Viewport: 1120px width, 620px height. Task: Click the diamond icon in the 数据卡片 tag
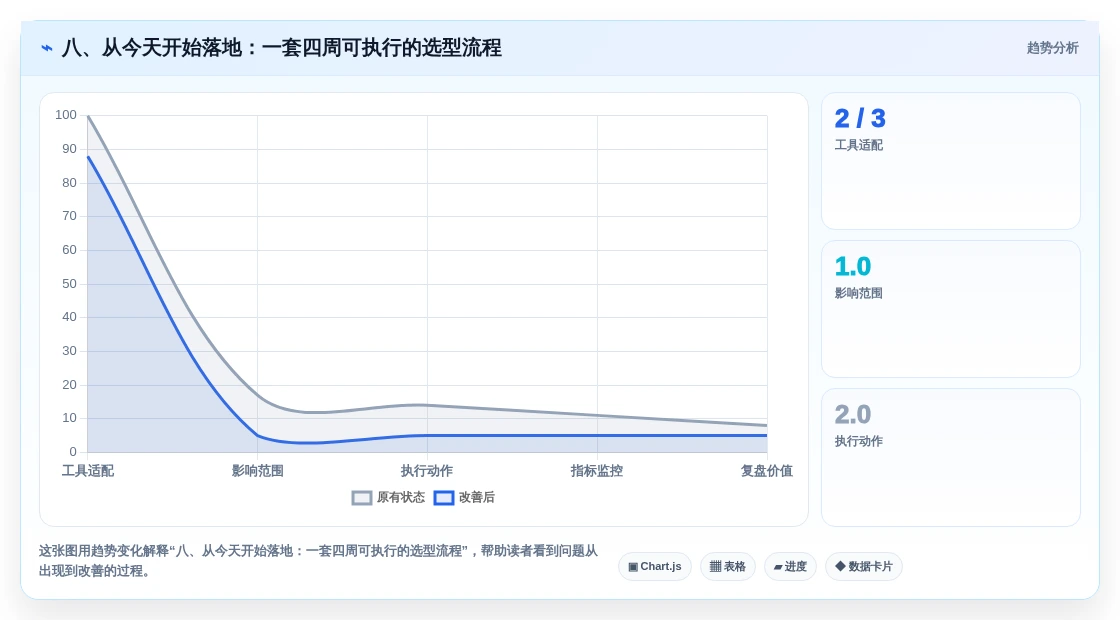click(x=840, y=566)
